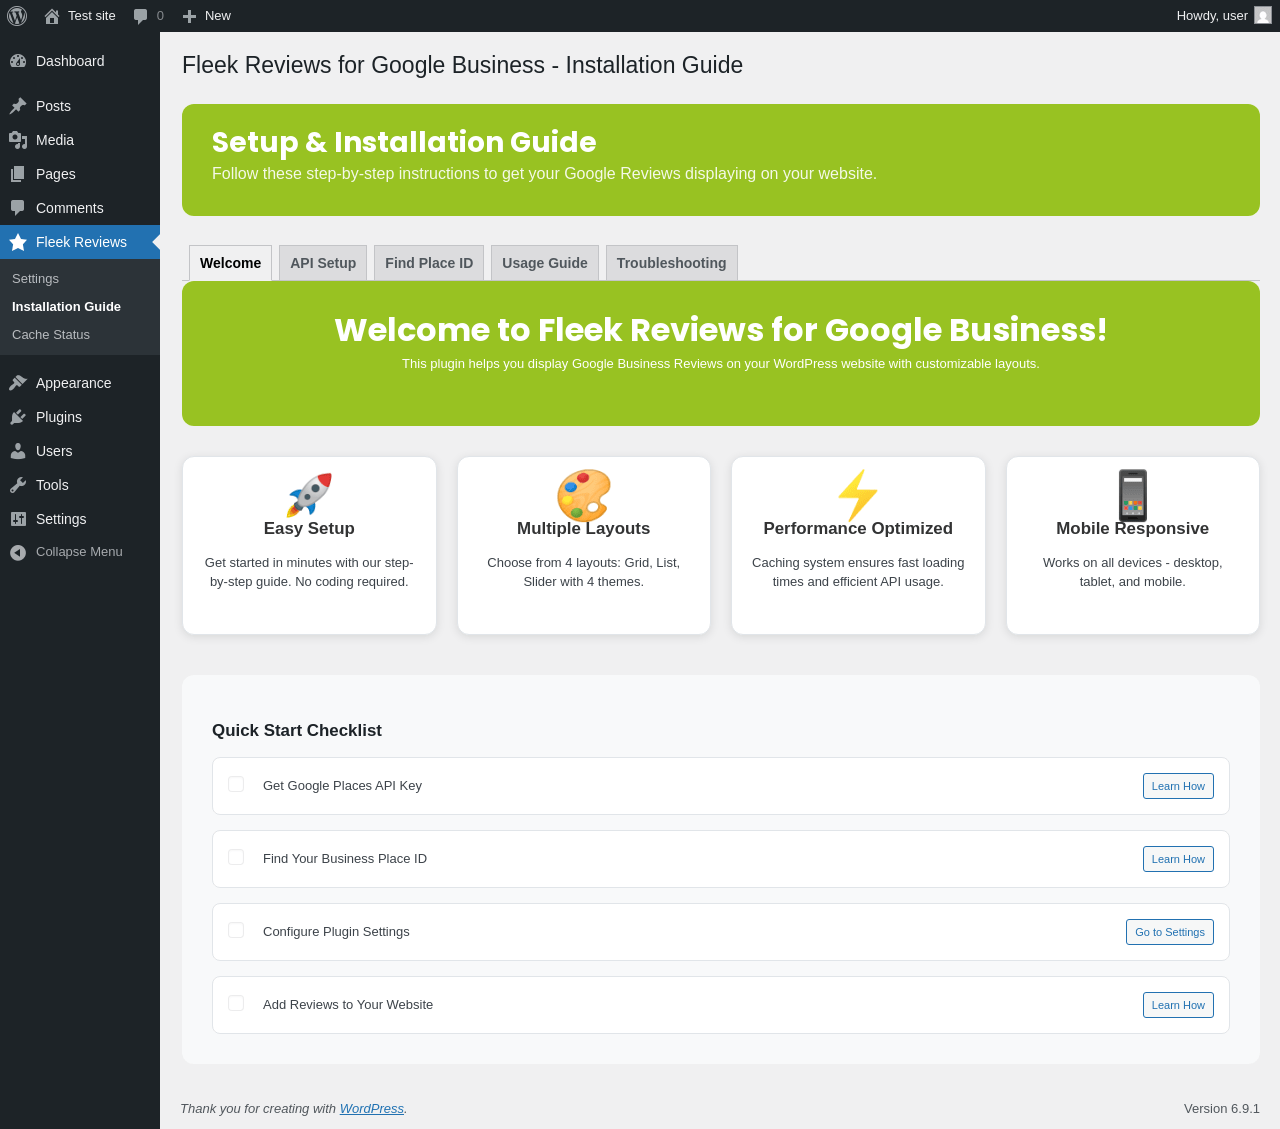Click the WordPress logo icon
The height and width of the screenshot is (1129, 1280).
coord(17,16)
